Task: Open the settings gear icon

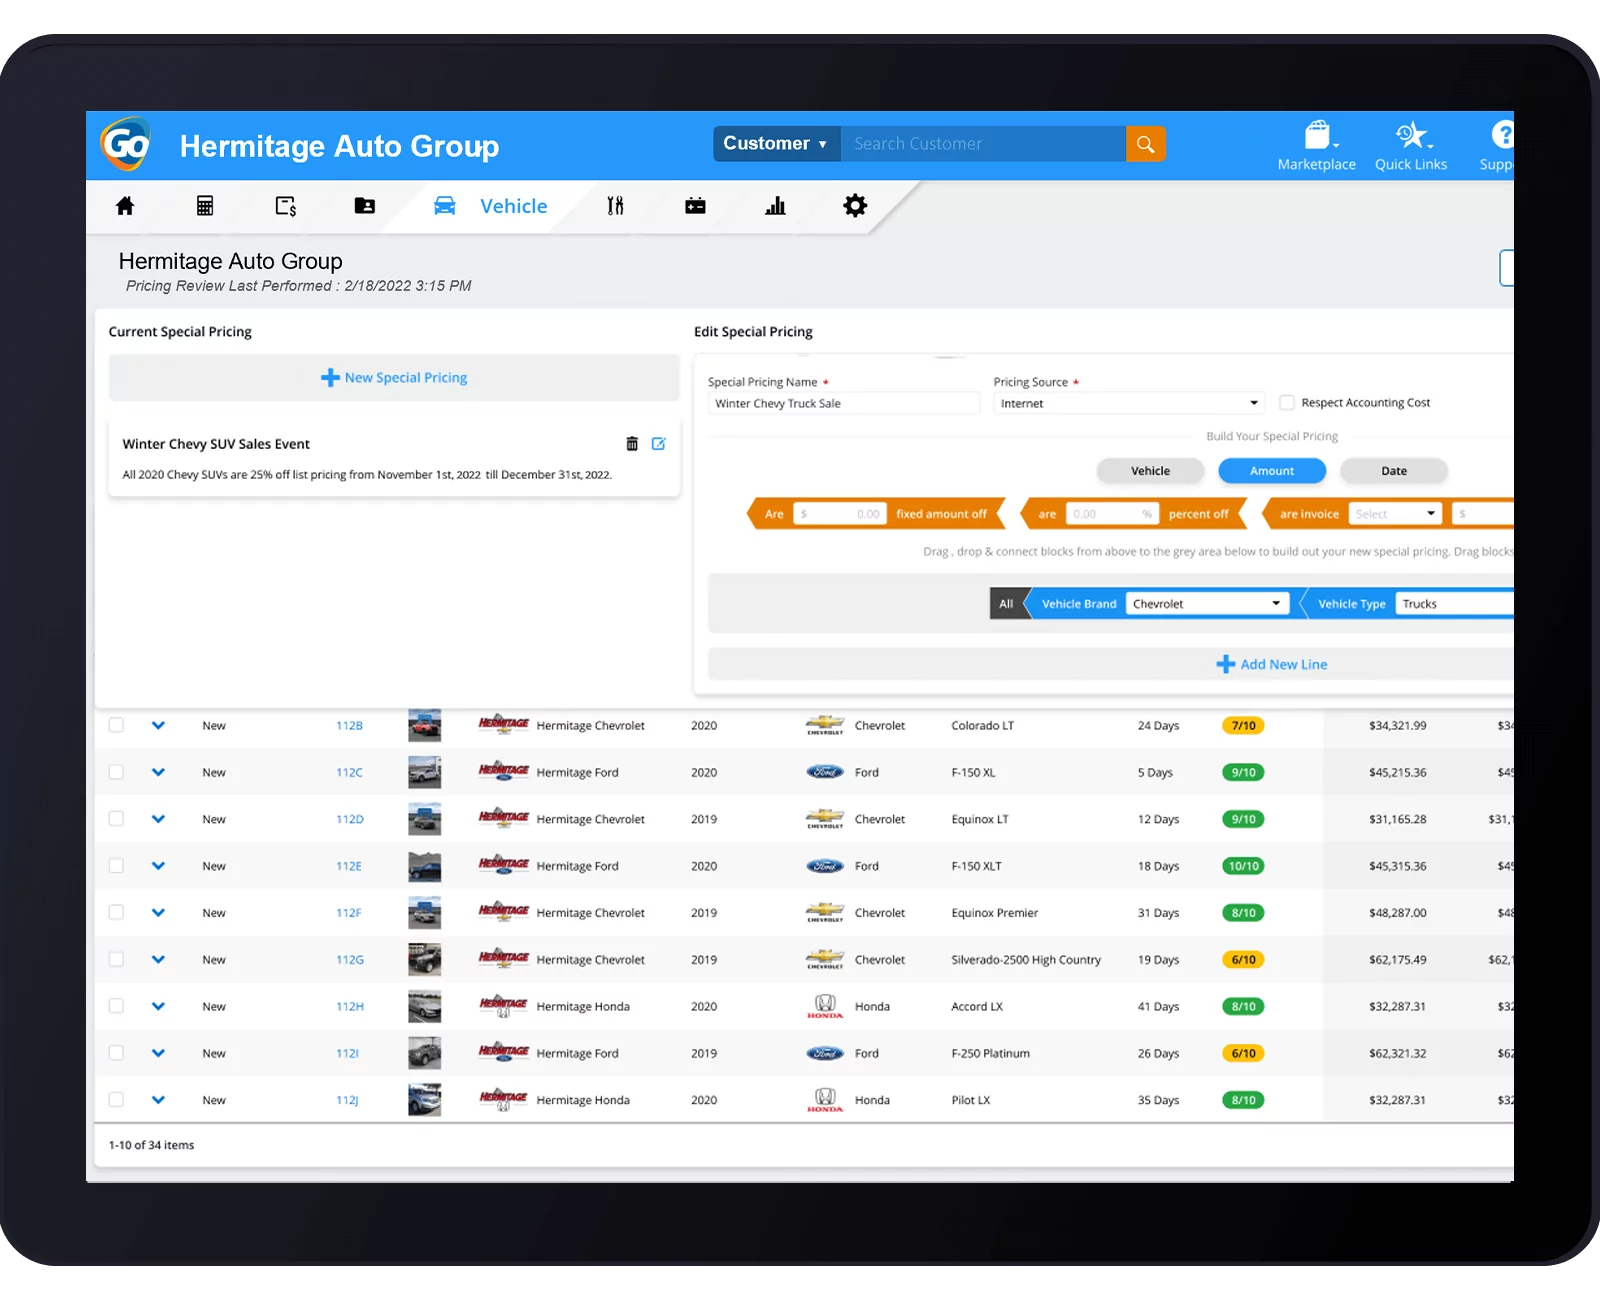Action: (855, 206)
